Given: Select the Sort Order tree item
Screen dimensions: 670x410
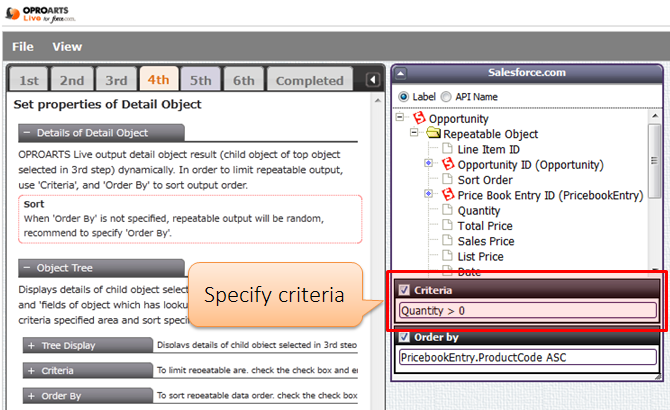Looking at the screenshot, I should (x=485, y=180).
